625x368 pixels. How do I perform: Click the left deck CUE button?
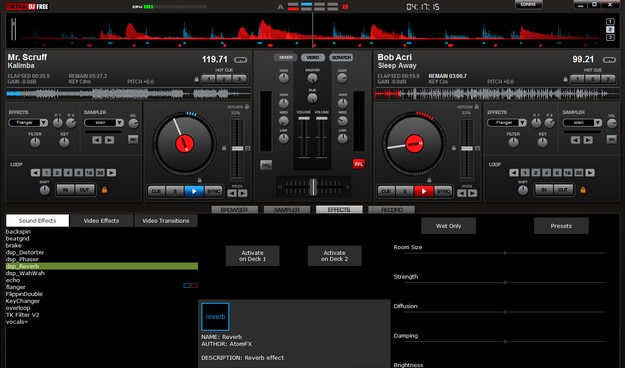[x=156, y=191]
